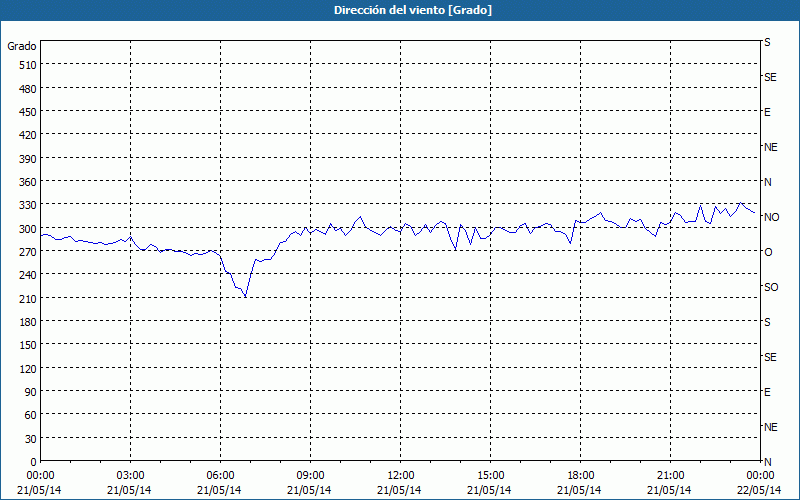Select the 120 degree axis label
800x500 pixels.
click(29, 369)
